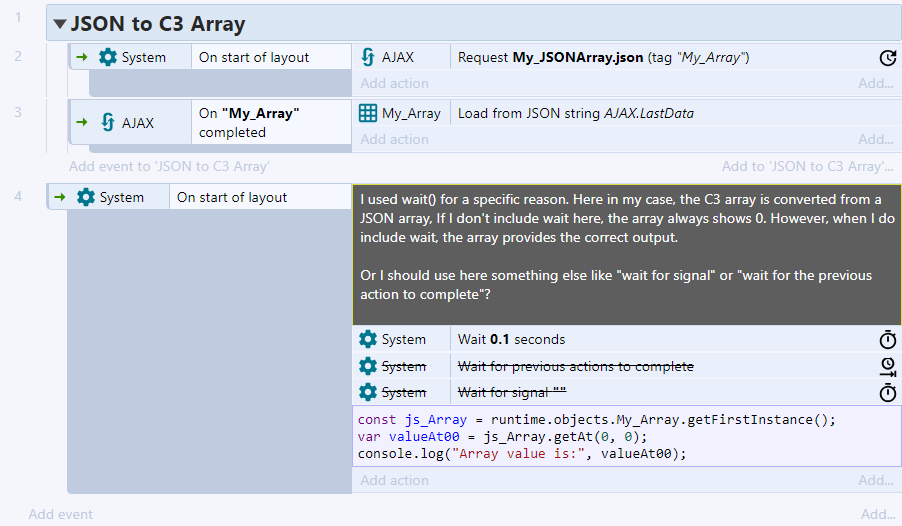Open the Add... menu at bottom right

pos(877,514)
